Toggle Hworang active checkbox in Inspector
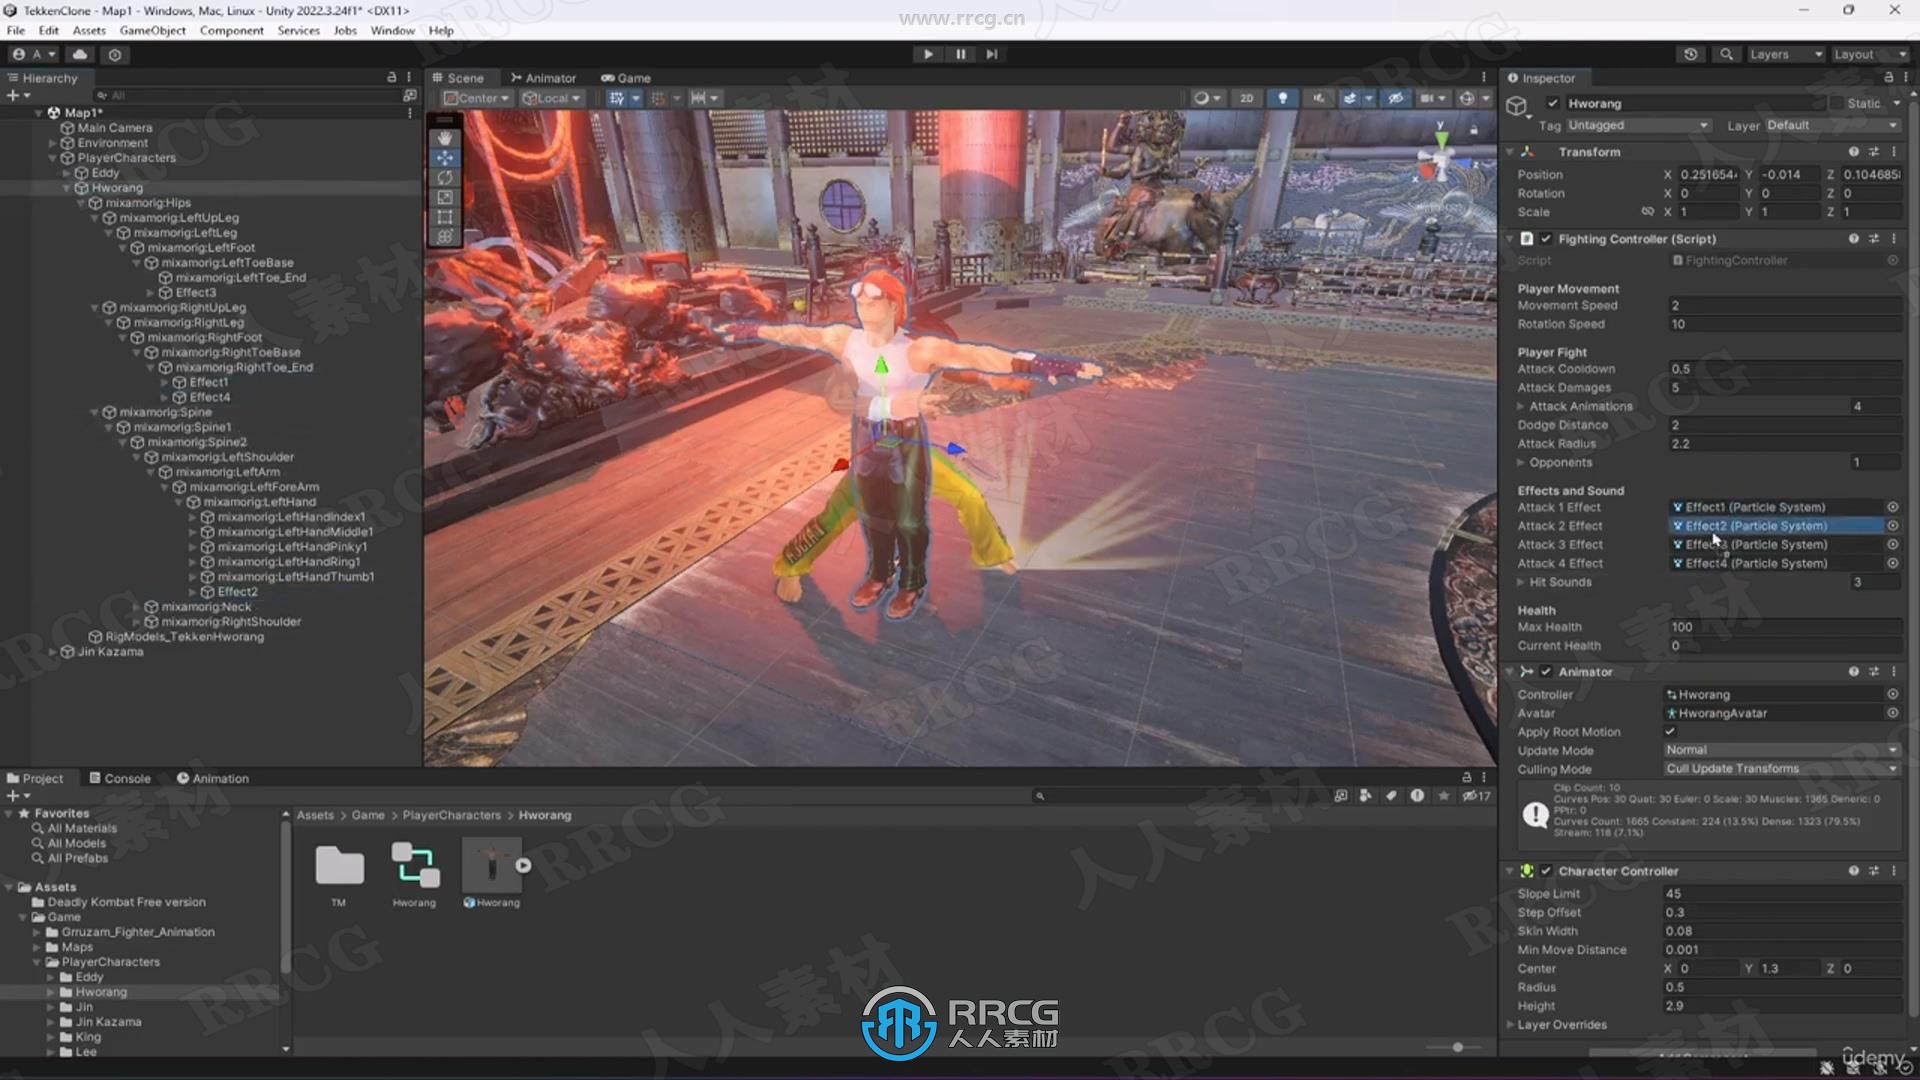The image size is (1920, 1080). (1552, 103)
